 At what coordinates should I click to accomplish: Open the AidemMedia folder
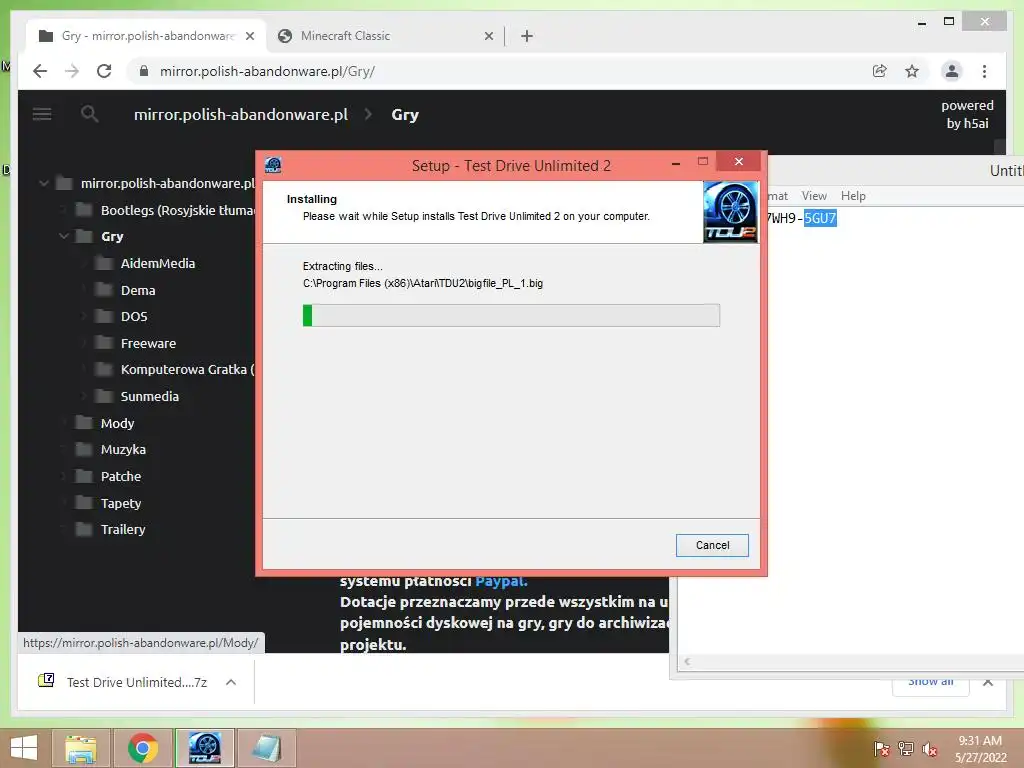pos(158,263)
